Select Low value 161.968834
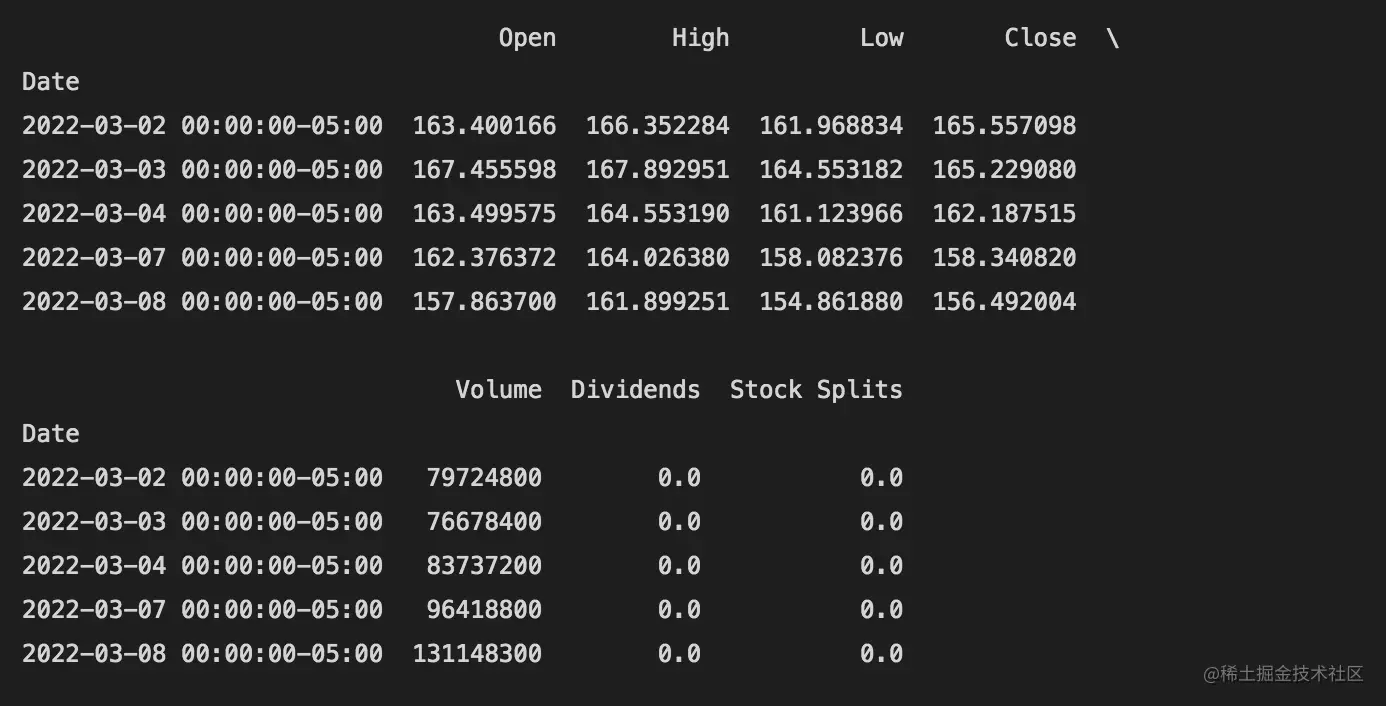 pyautogui.click(x=831, y=126)
